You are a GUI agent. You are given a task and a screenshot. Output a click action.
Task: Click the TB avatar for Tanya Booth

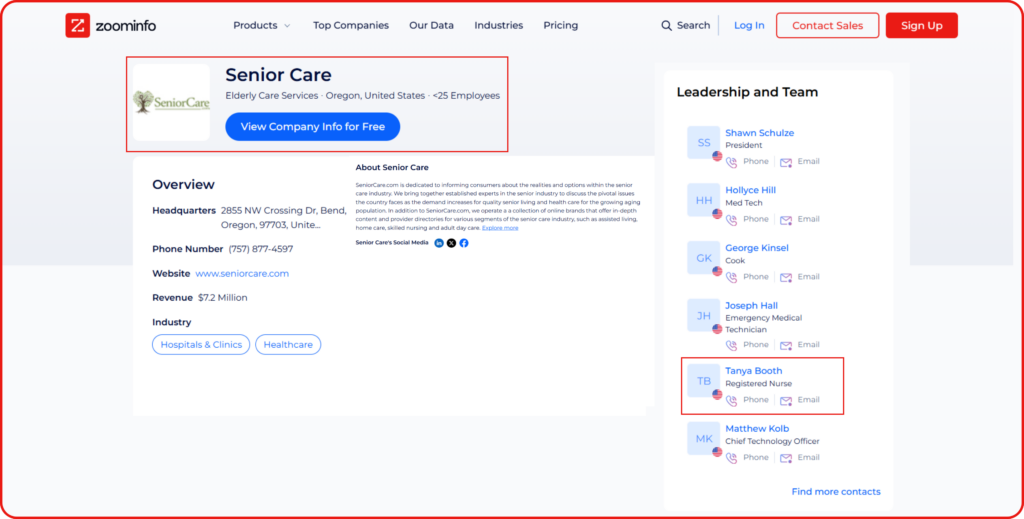click(703, 381)
